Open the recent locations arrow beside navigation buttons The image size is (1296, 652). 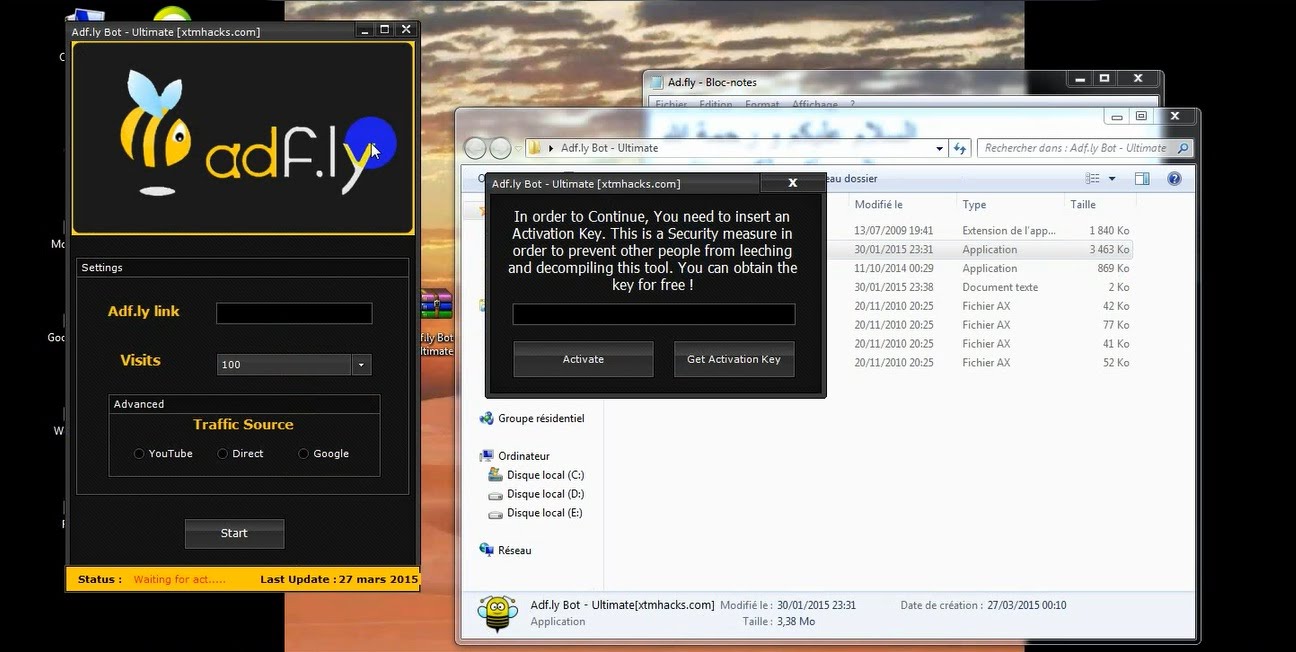[x=518, y=148]
